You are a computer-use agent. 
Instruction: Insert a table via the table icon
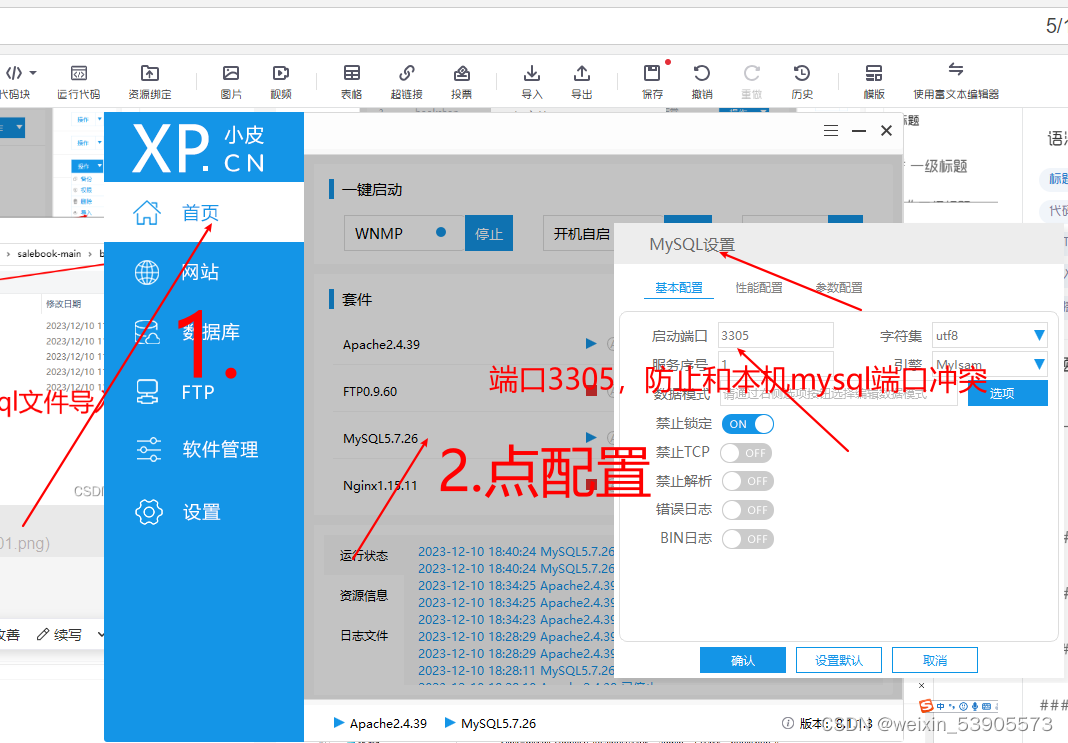coord(351,73)
